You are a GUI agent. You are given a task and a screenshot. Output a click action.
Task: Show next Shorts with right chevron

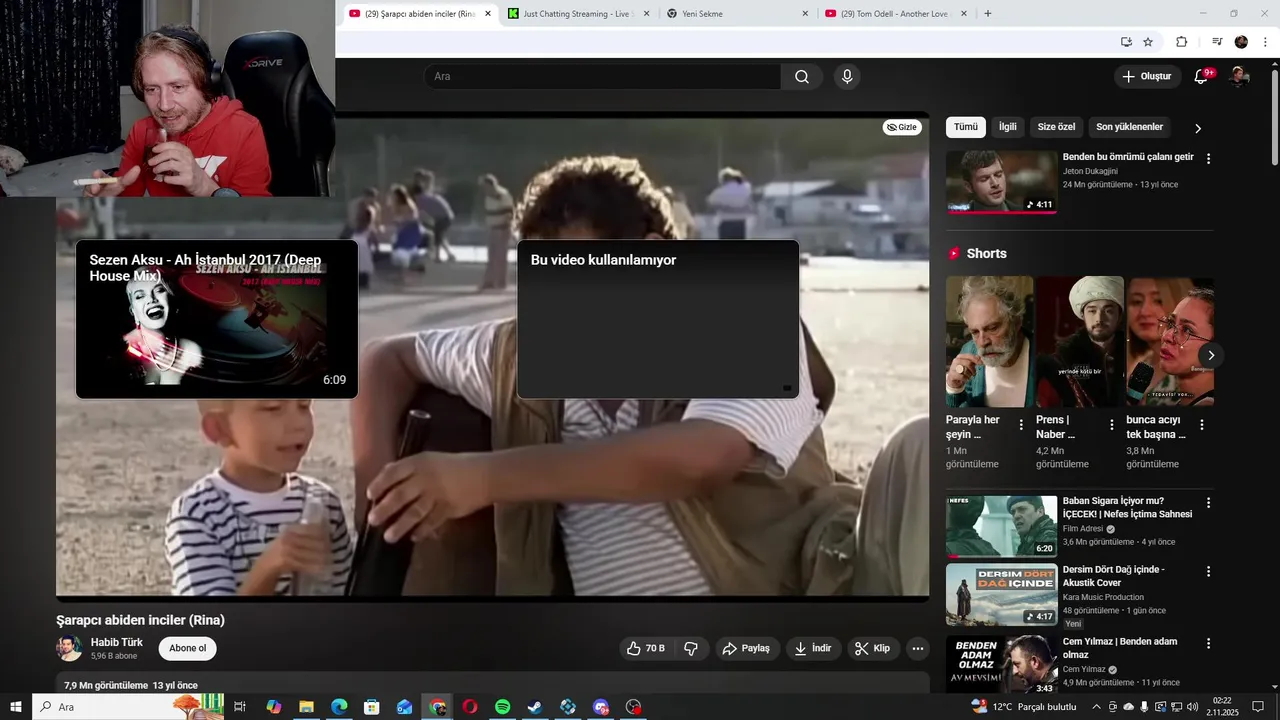click(x=1211, y=355)
